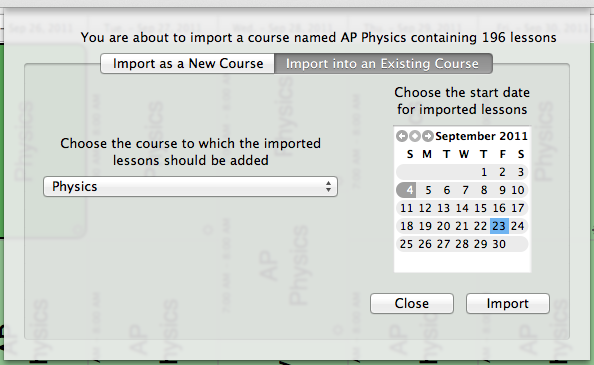
Task: Click the Close button
Action: pos(412,303)
